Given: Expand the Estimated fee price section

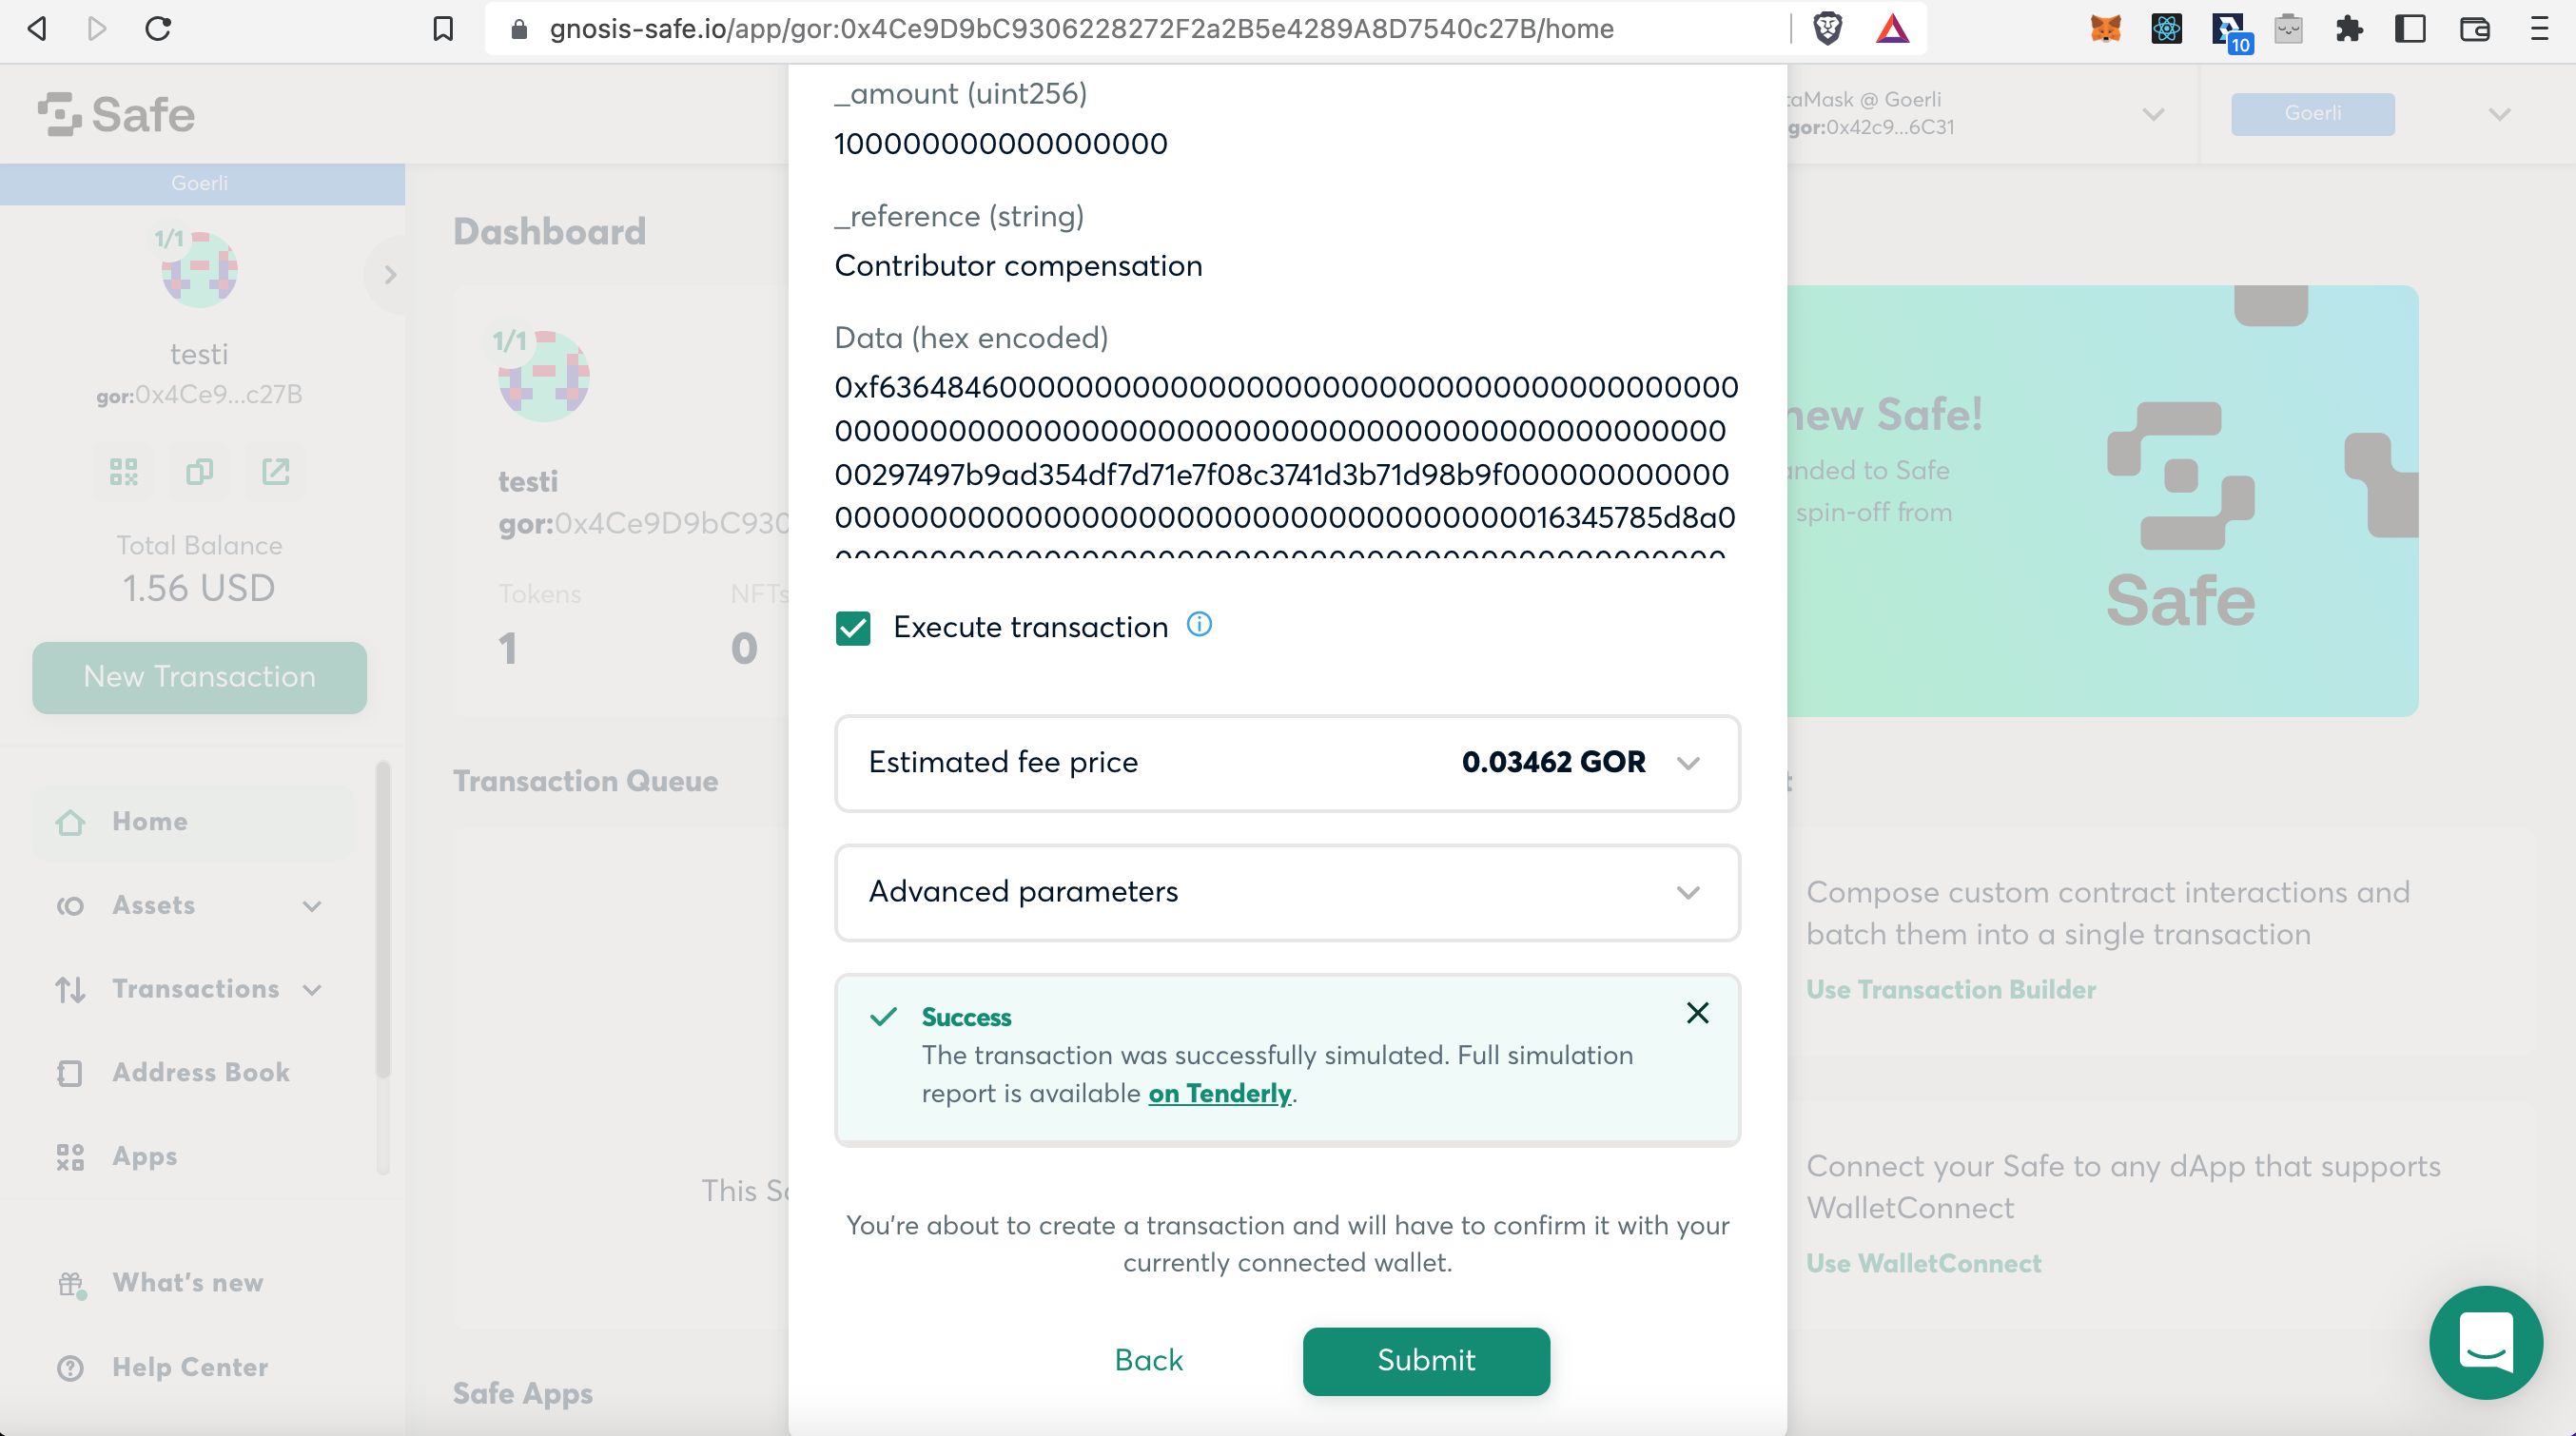Looking at the screenshot, I should (x=1287, y=763).
